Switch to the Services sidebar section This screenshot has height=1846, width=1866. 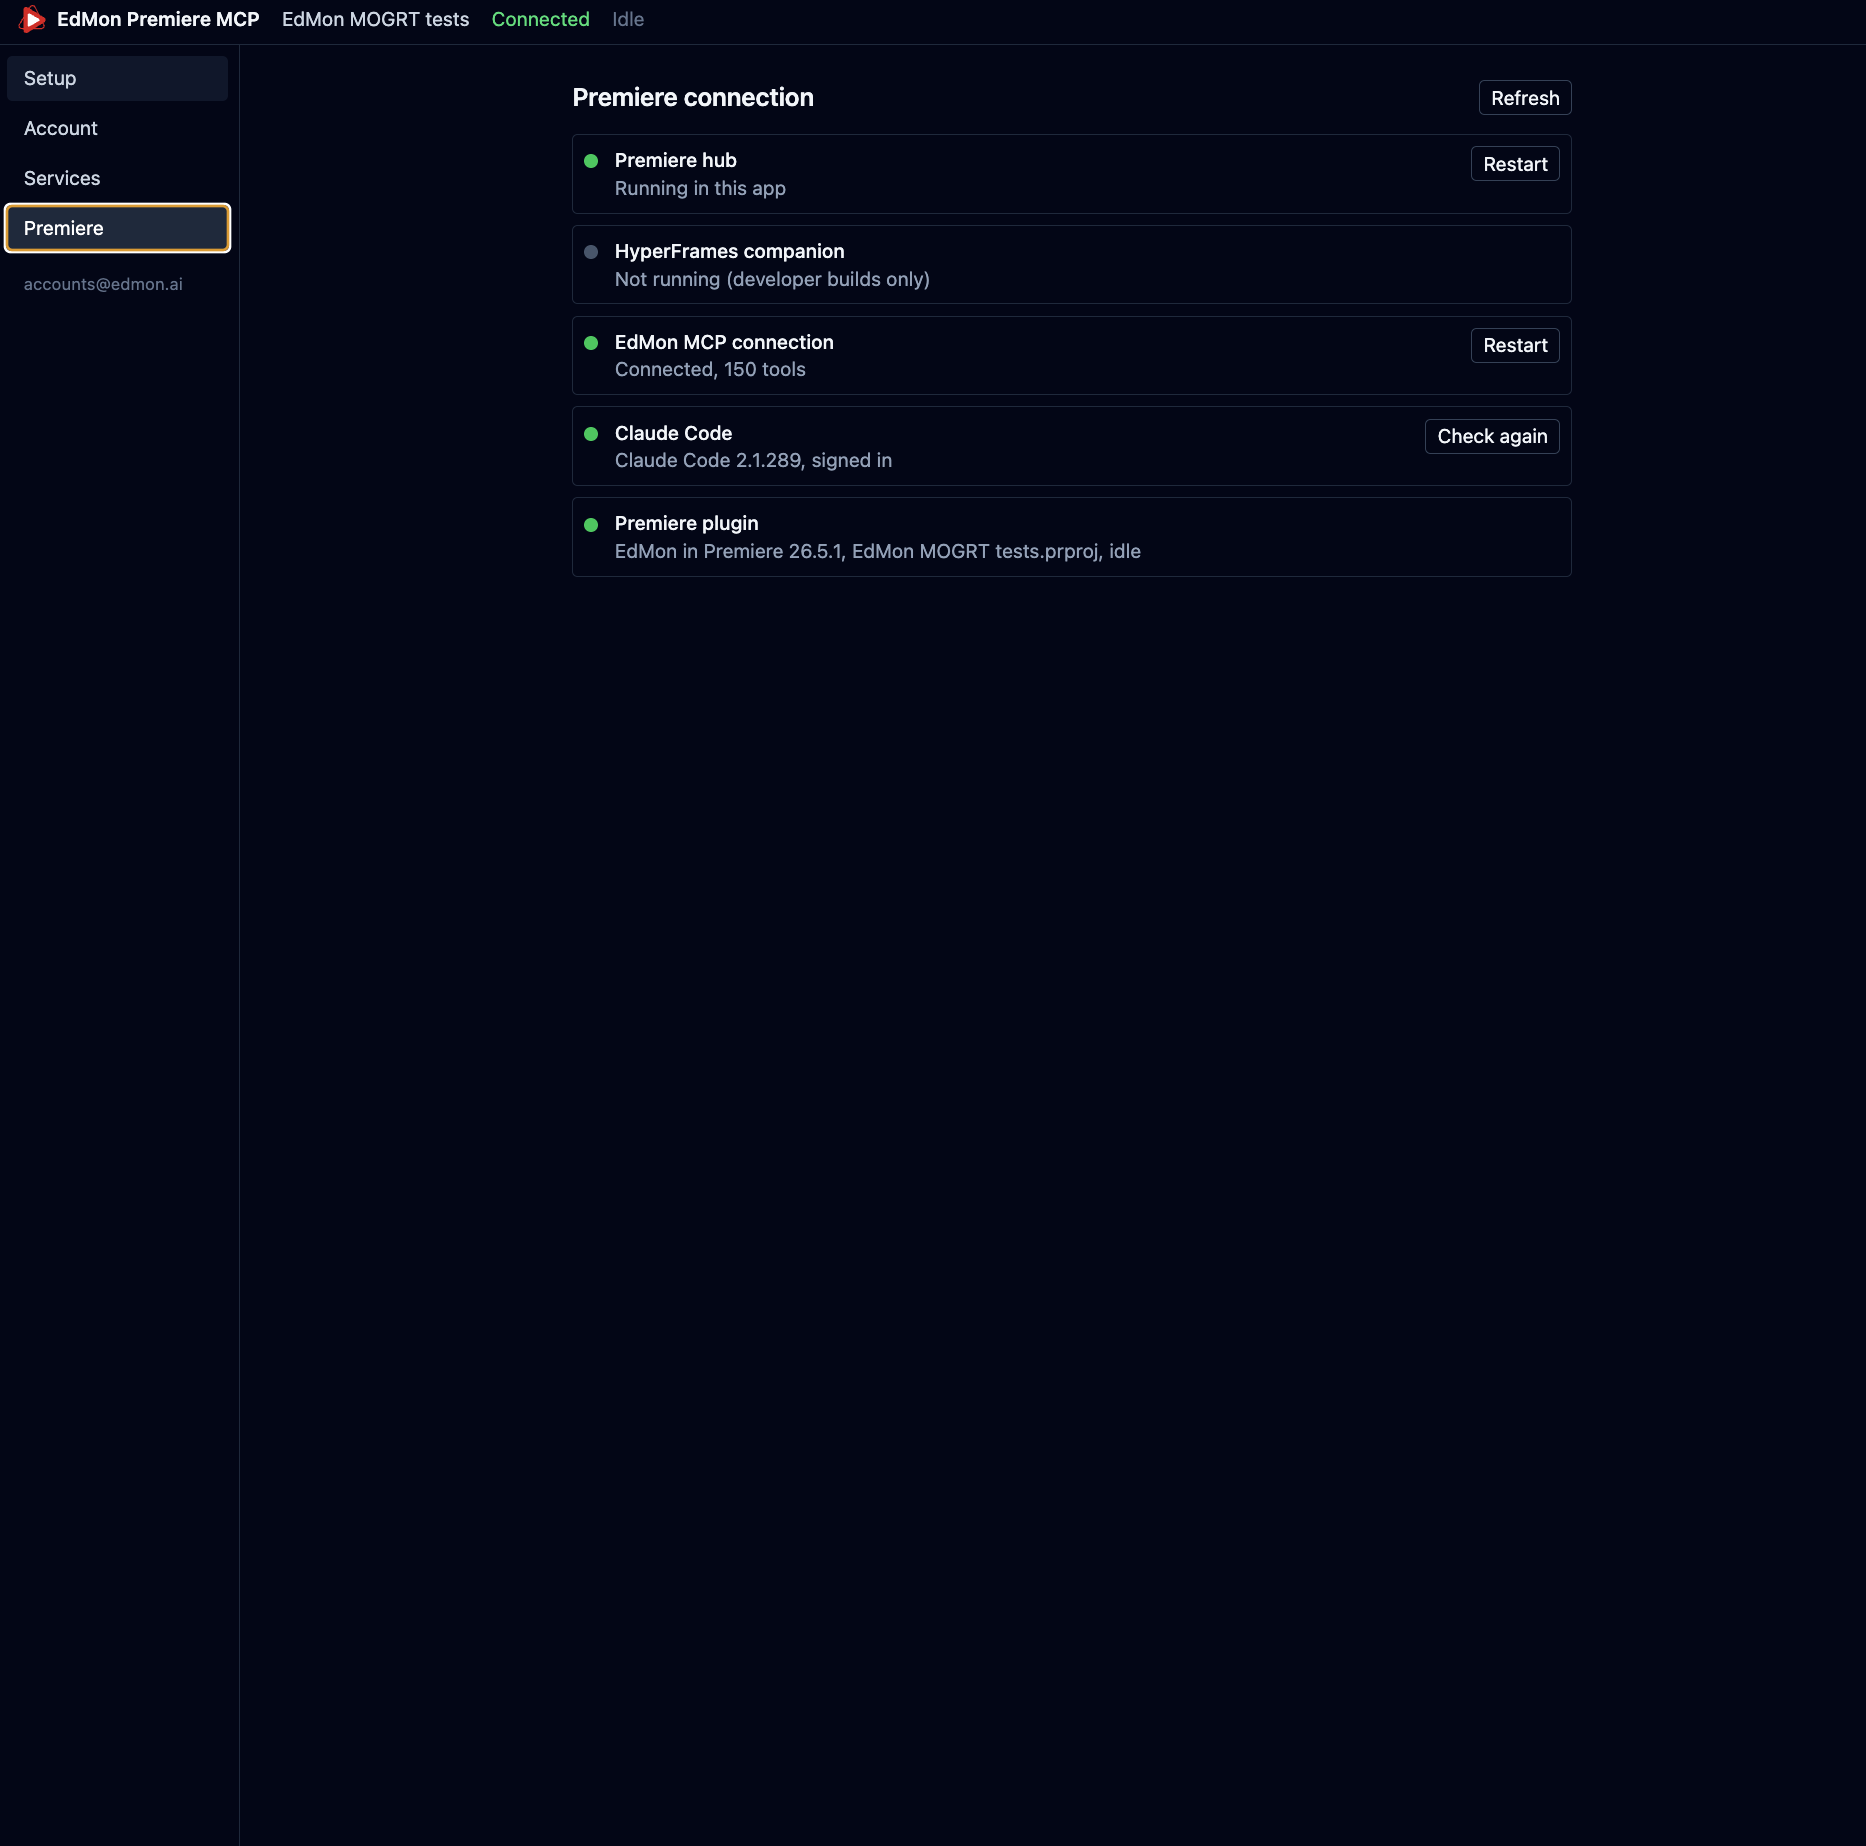click(x=117, y=178)
